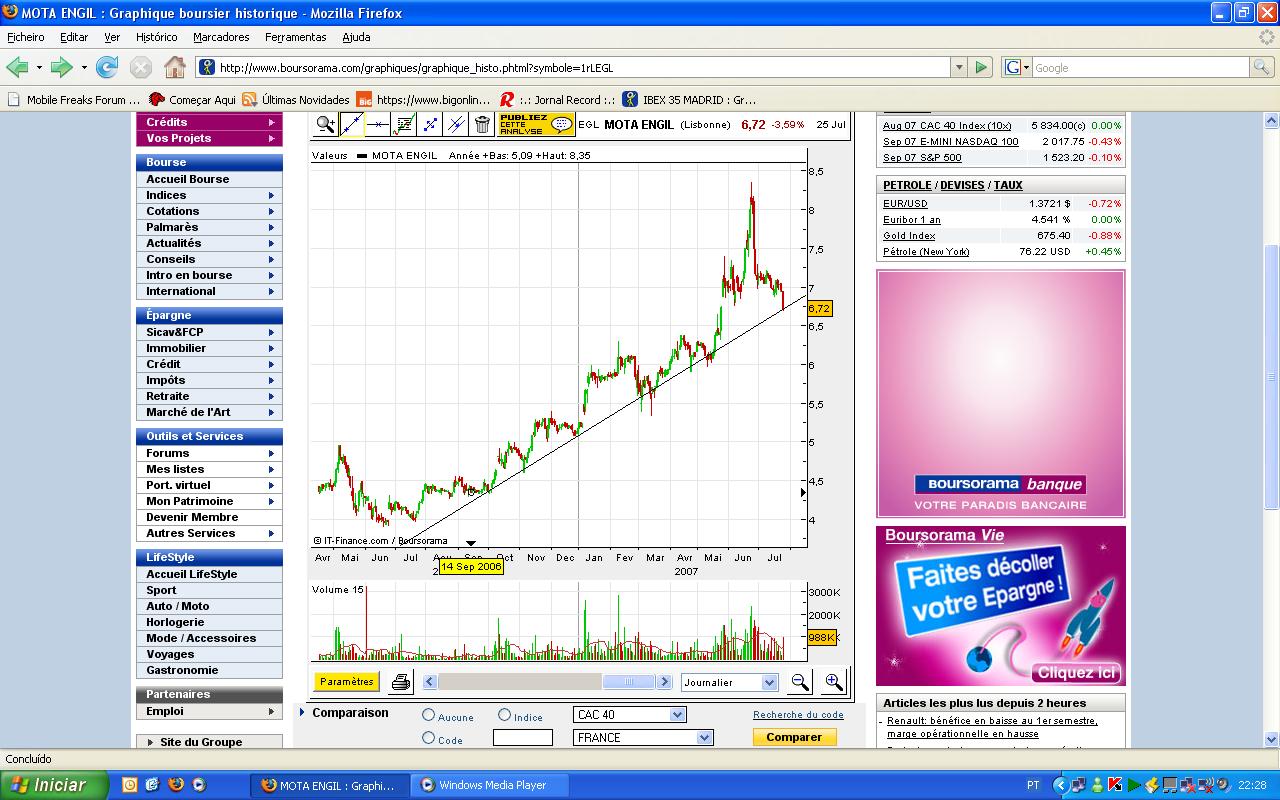Select the Indice comparison radio button

coord(505,715)
